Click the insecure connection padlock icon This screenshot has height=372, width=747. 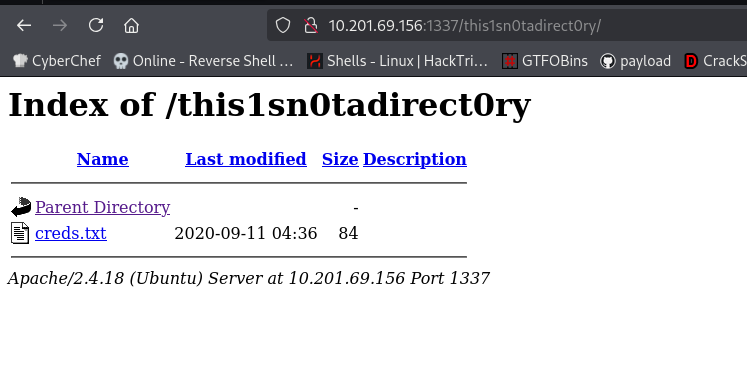click(x=311, y=25)
